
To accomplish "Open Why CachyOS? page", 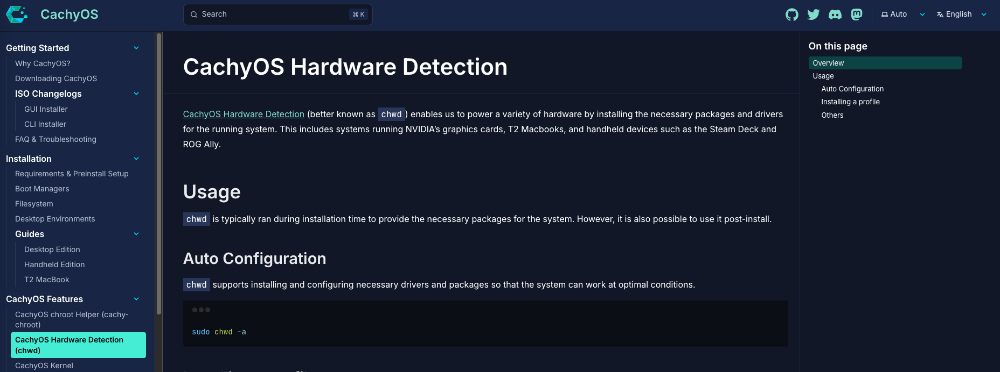I will pos(43,63).
